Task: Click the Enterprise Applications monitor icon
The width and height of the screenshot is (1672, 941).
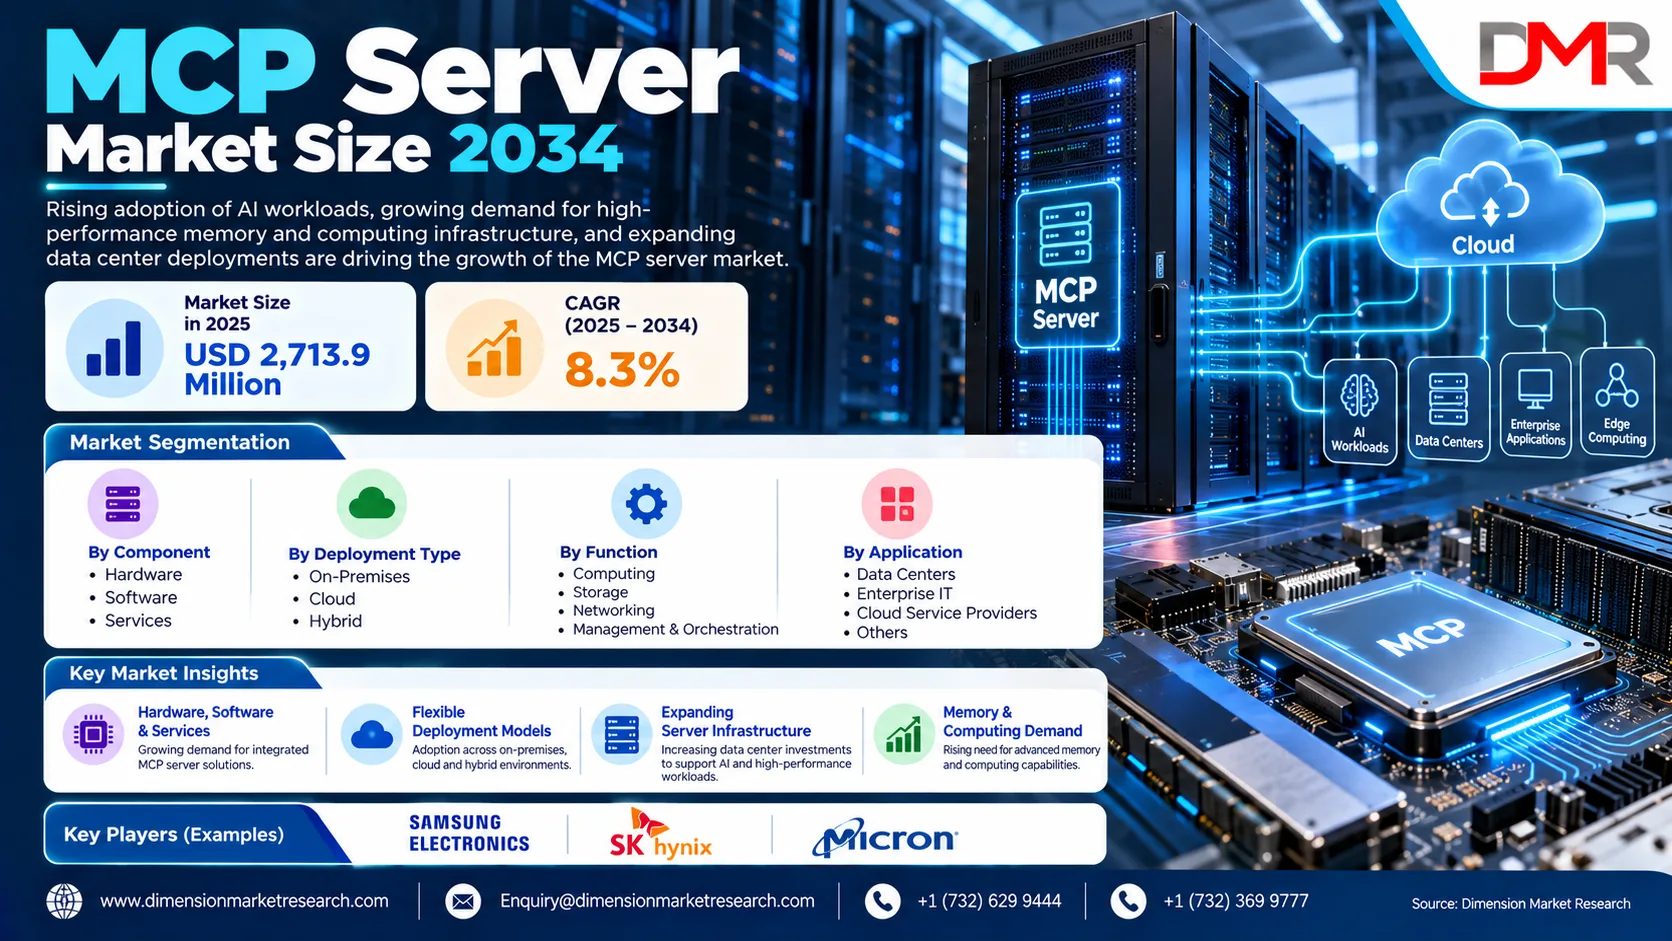Action: point(1535,389)
